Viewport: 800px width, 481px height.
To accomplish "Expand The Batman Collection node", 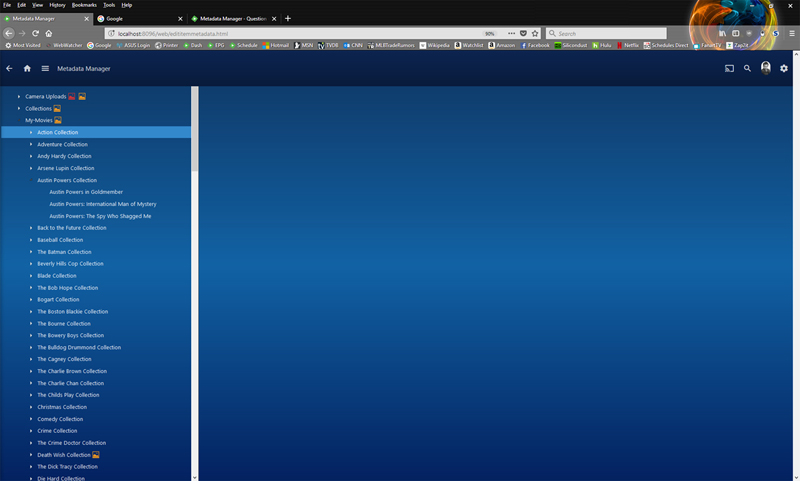I will [31, 252].
